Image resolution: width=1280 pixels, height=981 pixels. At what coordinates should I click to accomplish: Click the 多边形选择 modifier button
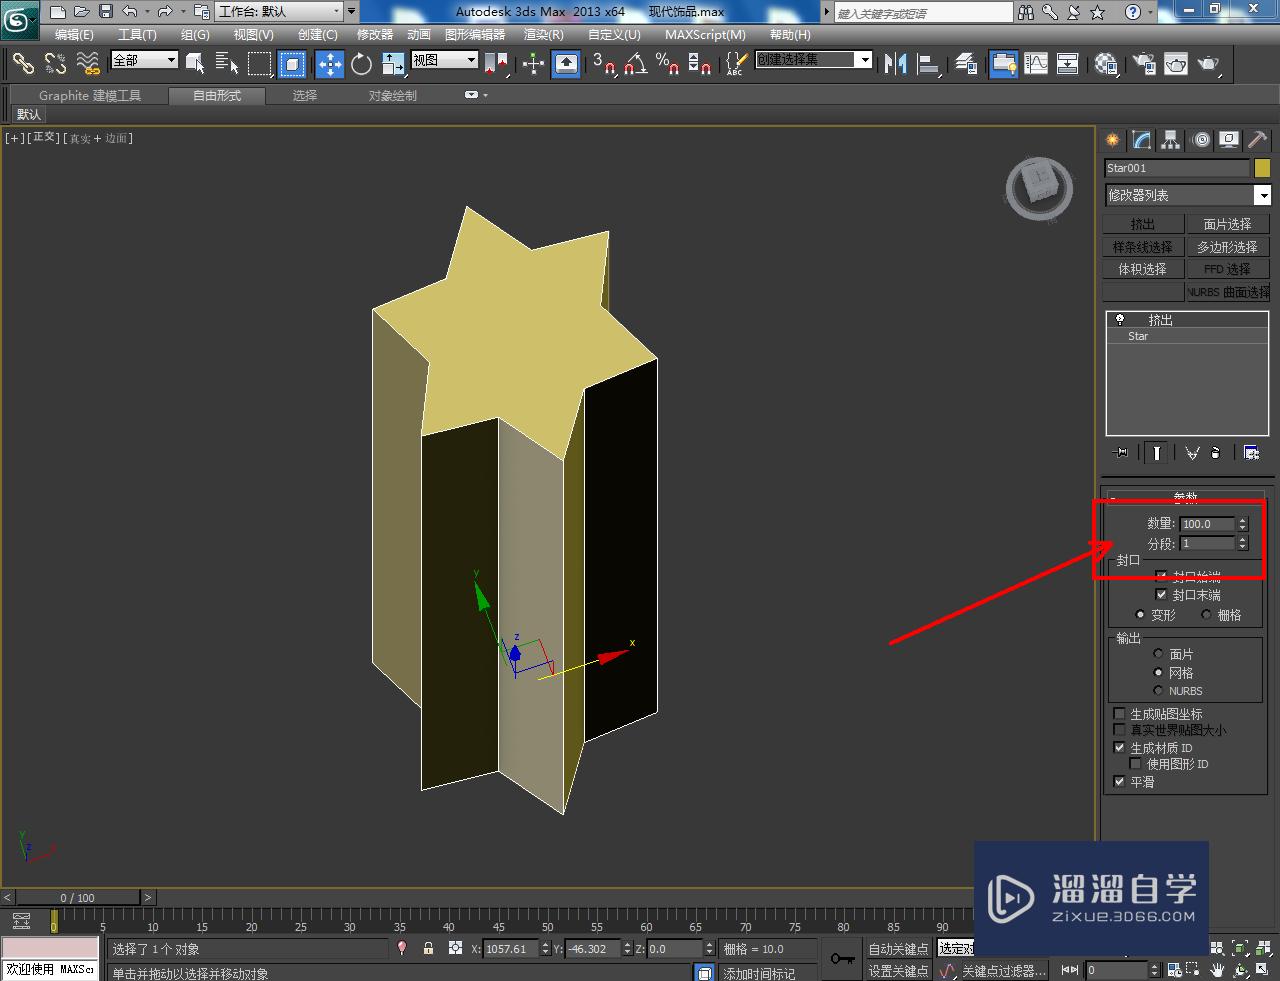click(1227, 246)
